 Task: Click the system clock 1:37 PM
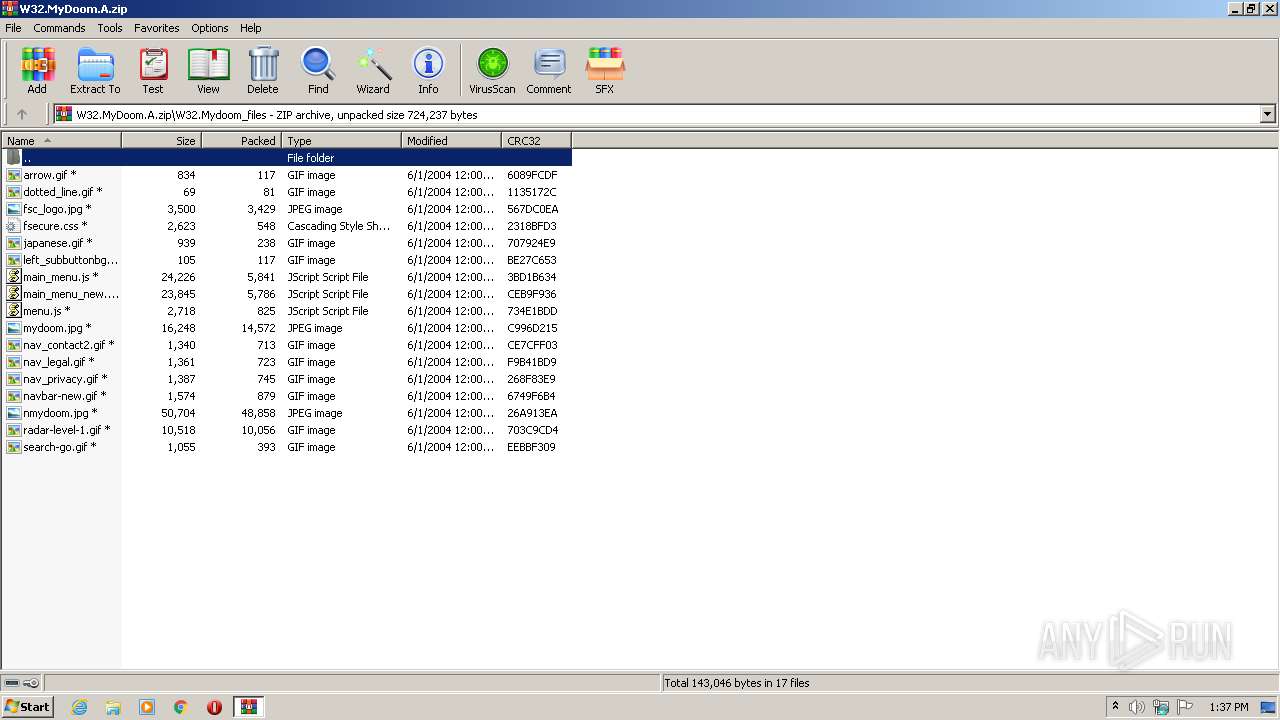pyautogui.click(x=1229, y=707)
